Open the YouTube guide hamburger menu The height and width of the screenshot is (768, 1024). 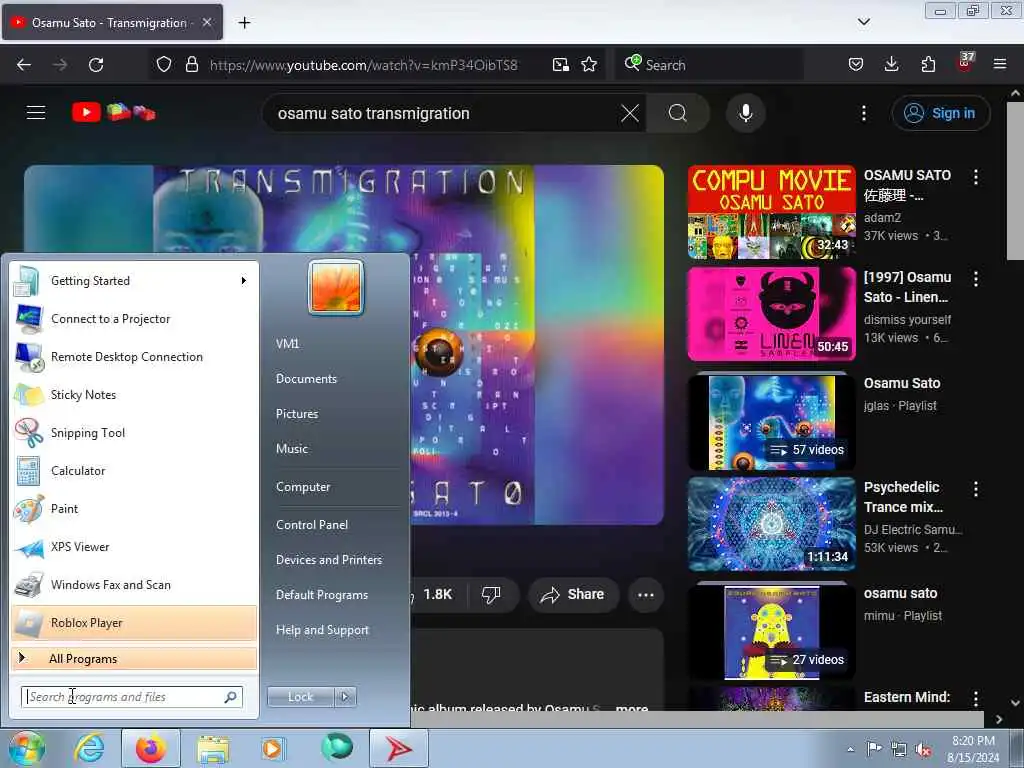[x=36, y=113]
